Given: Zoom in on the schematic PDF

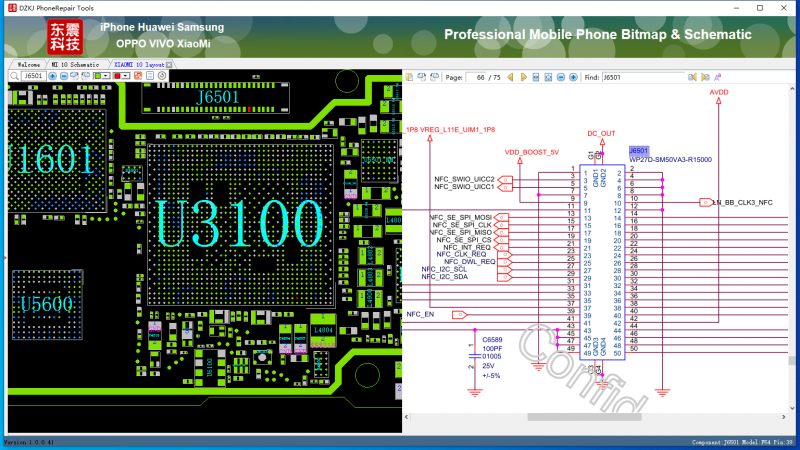Looking at the screenshot, I should 573,77.
